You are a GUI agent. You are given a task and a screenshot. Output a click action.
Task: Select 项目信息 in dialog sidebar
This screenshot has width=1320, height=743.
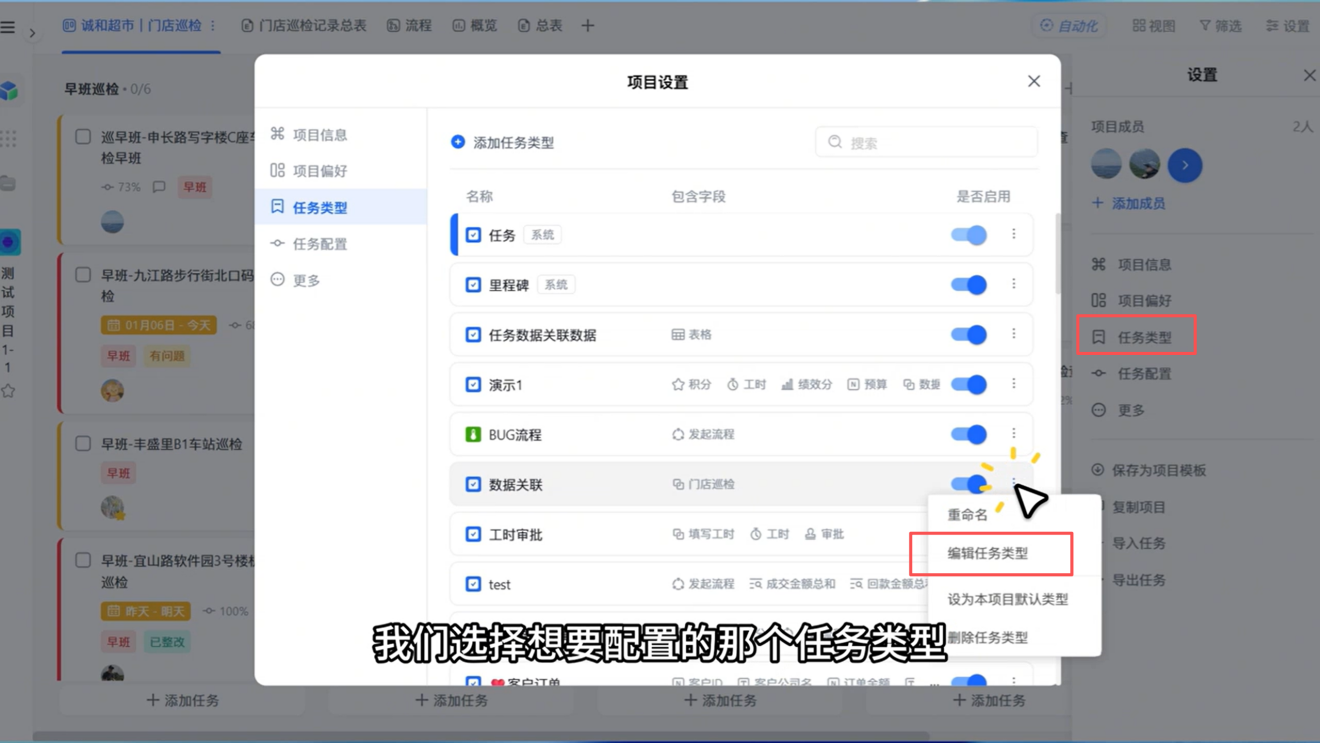(x=341, y=134)
